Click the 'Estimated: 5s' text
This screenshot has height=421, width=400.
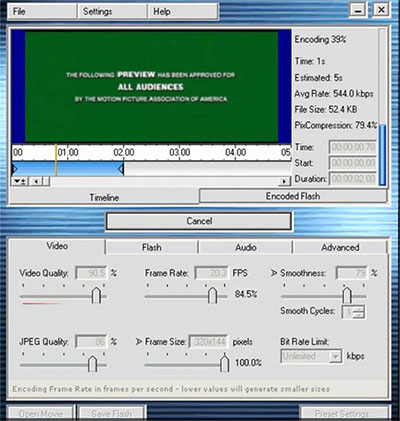318,78
